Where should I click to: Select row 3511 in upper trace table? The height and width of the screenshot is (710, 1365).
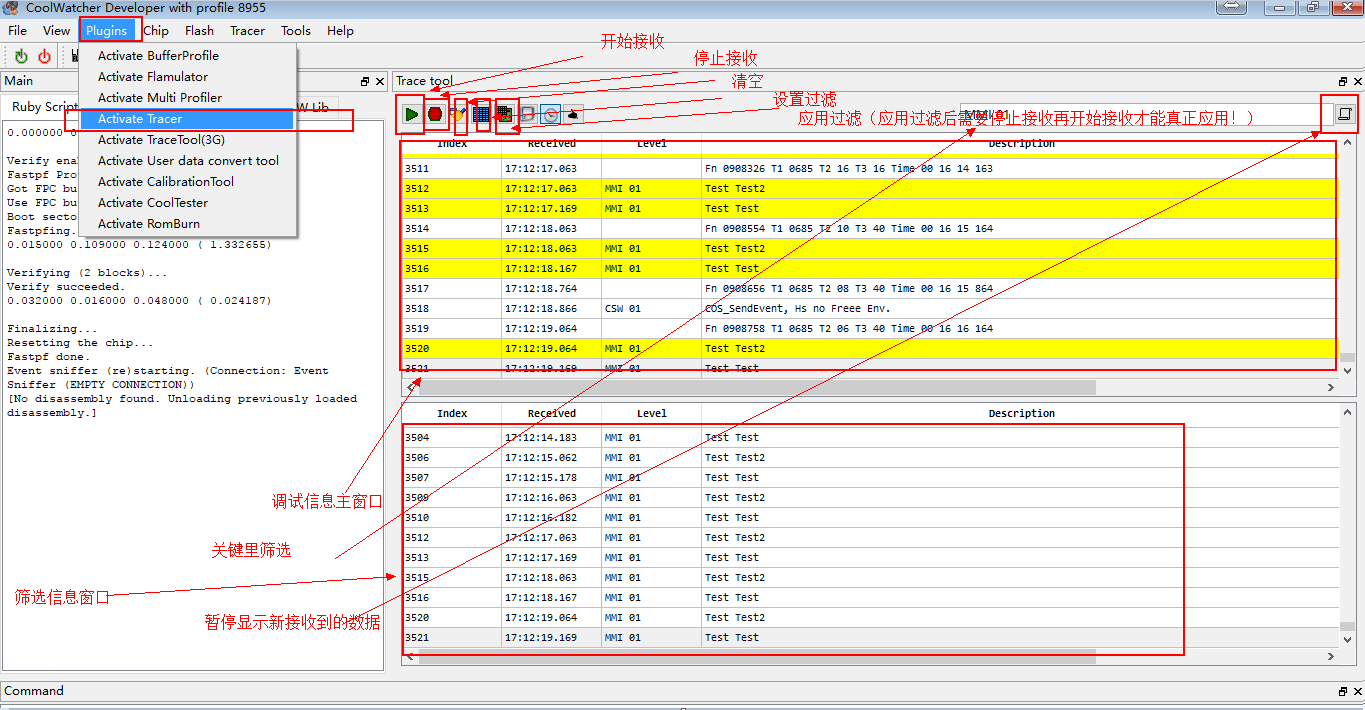[x=870, y=168]
